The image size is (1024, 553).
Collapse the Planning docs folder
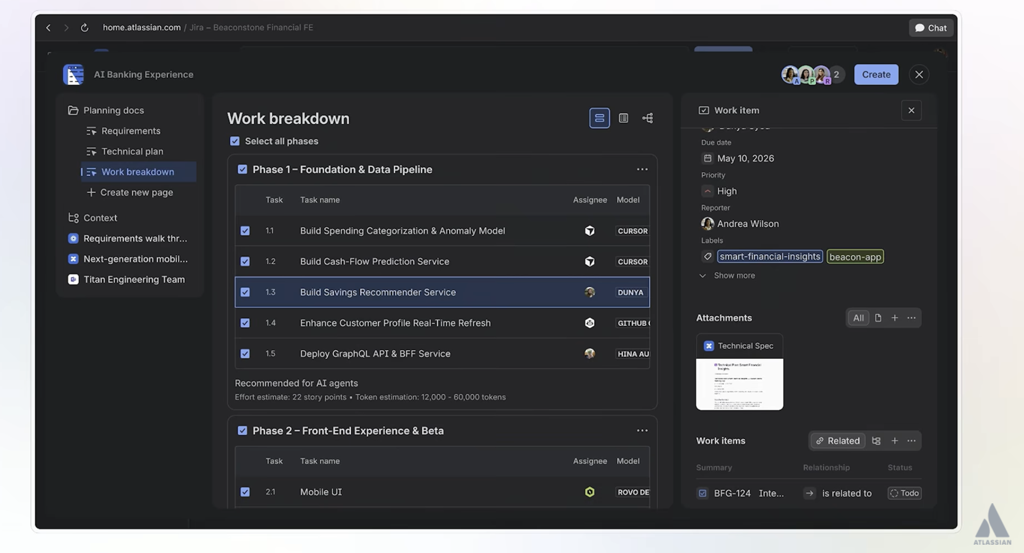106,110
